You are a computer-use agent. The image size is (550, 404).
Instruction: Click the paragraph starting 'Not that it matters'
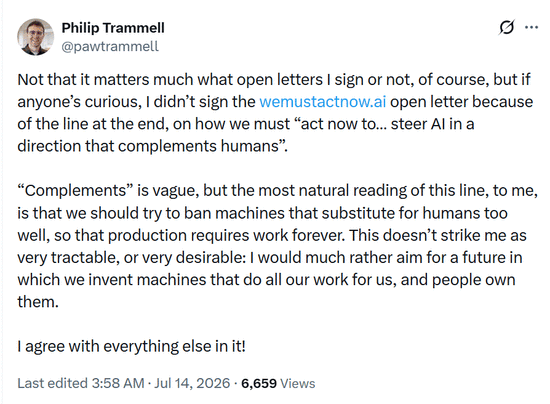(x=275, y=113)
